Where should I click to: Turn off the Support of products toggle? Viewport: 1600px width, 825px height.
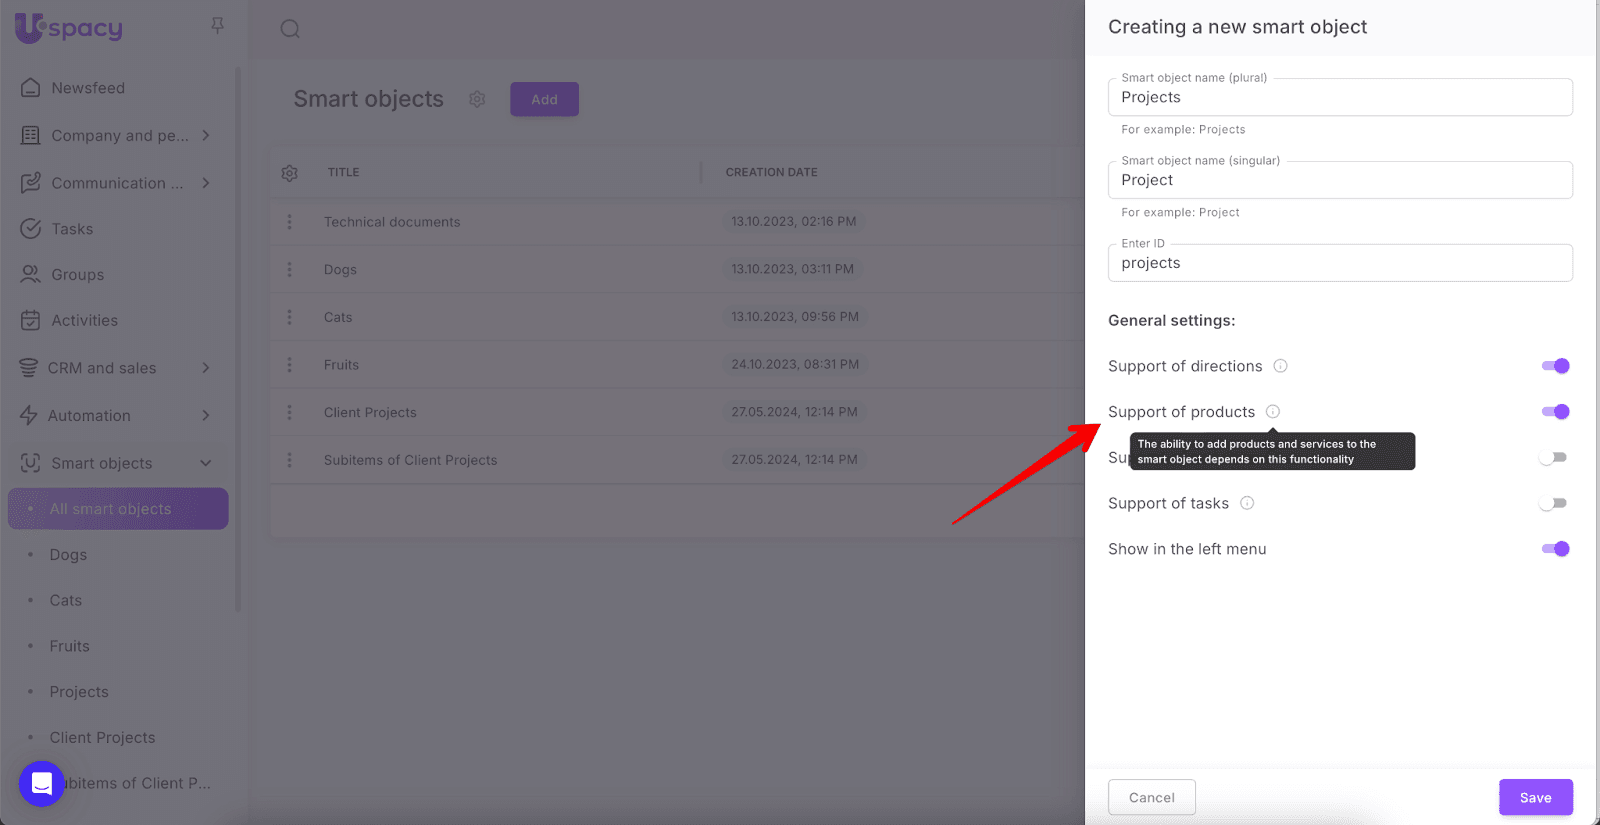(1555, 412)
